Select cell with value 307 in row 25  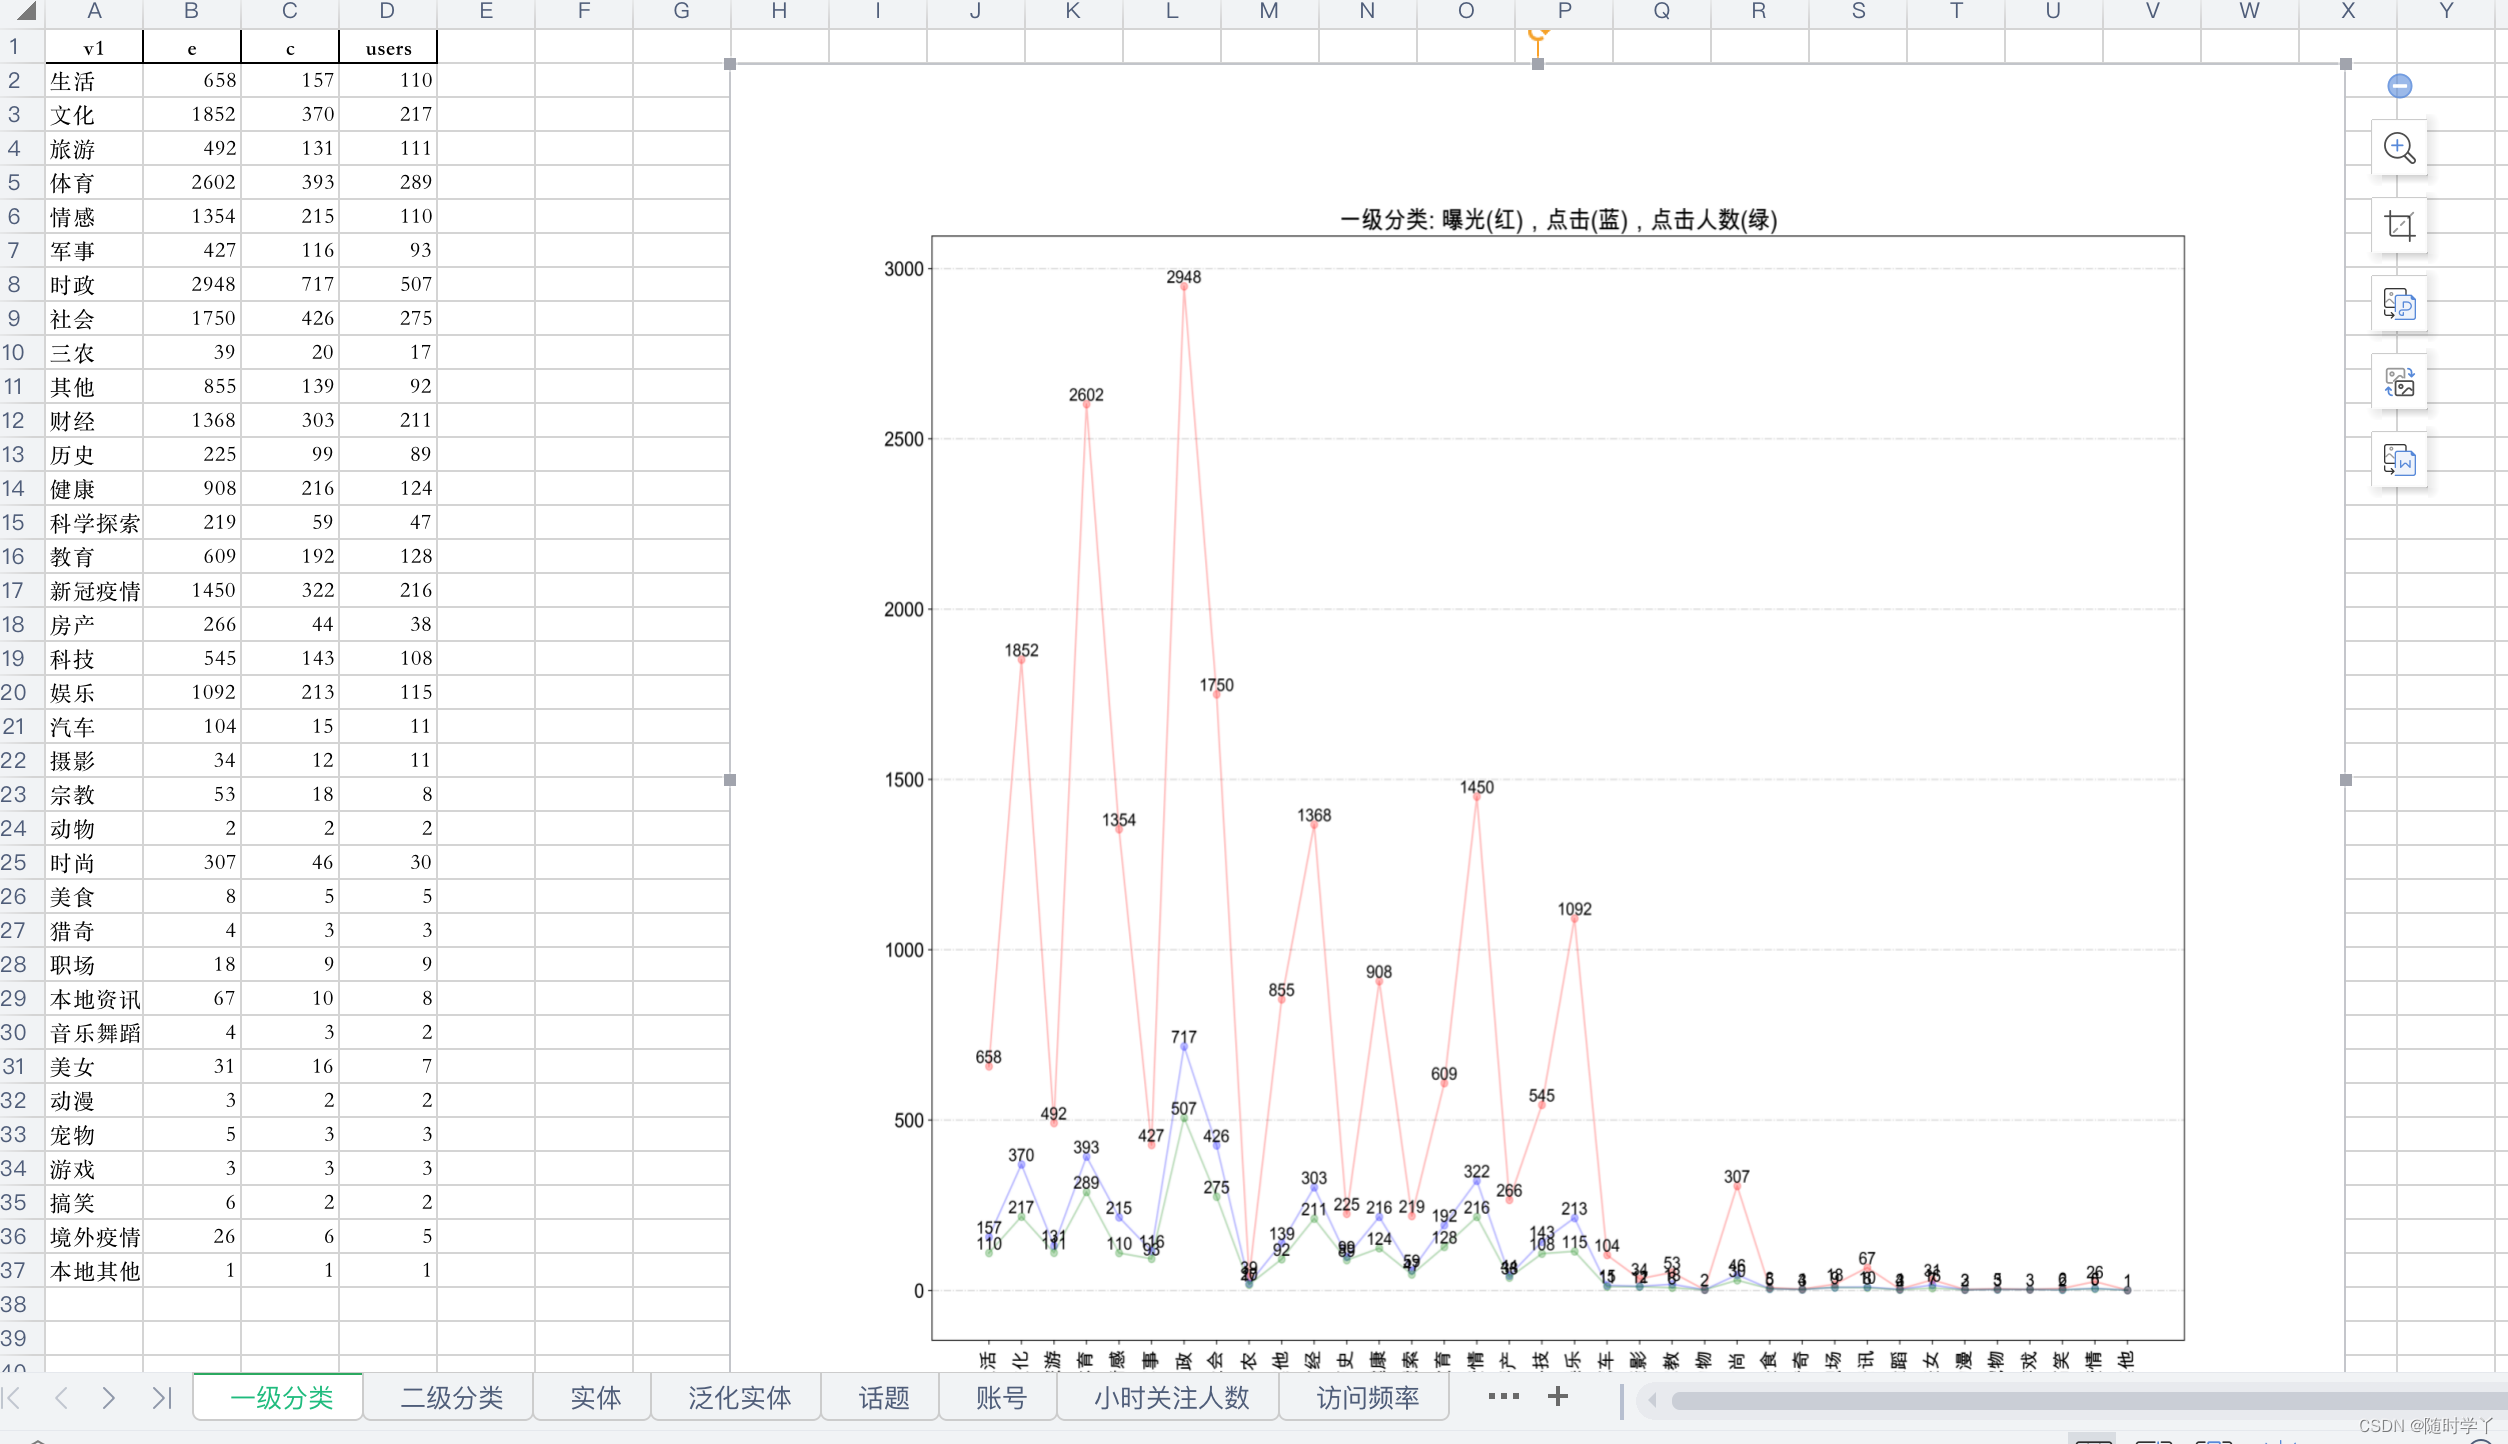pyautogui.click(x=192, y=862)
